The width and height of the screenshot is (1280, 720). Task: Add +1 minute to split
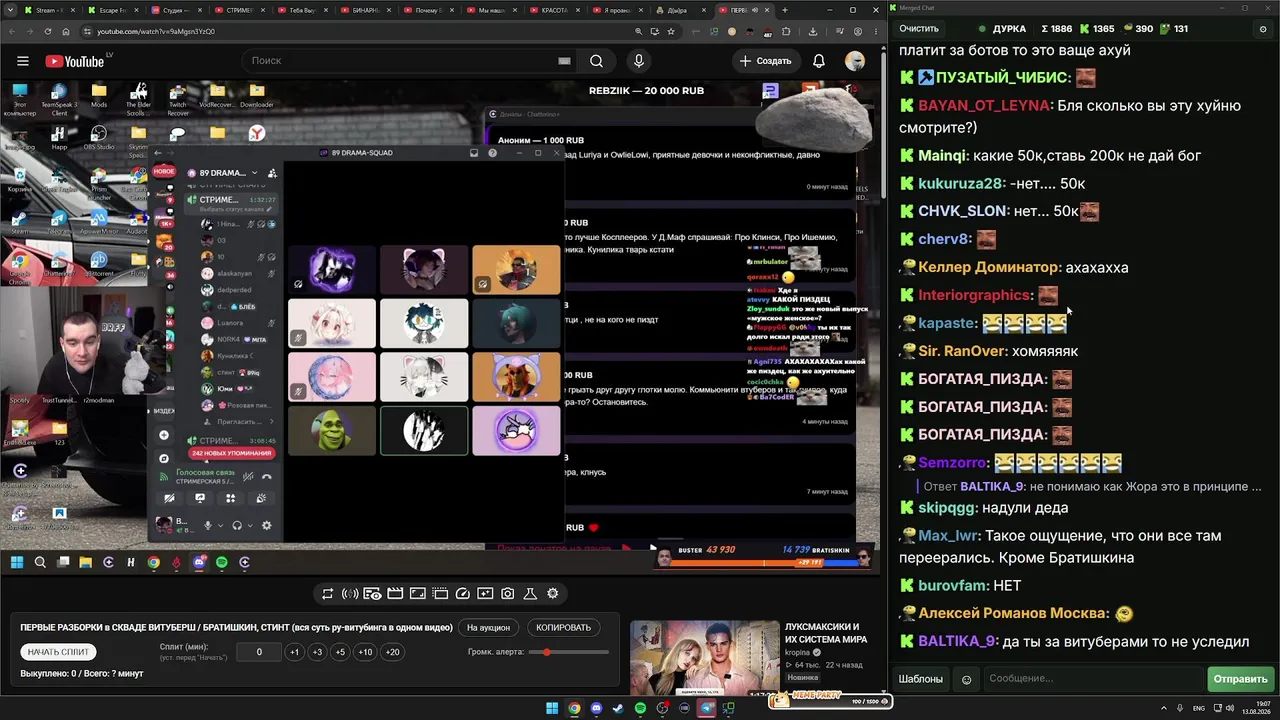pyautogui.click(x=294, y=652)
